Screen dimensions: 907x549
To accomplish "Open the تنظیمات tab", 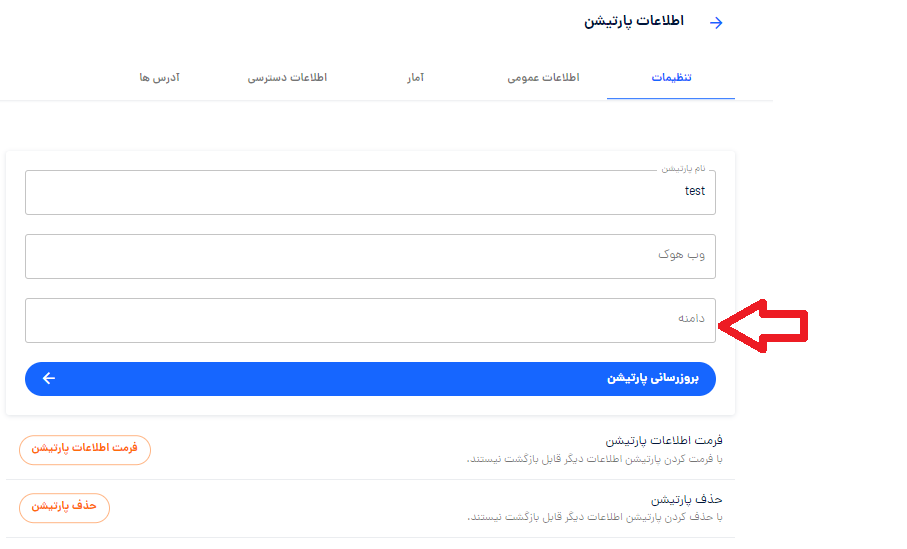I will 671,78.
